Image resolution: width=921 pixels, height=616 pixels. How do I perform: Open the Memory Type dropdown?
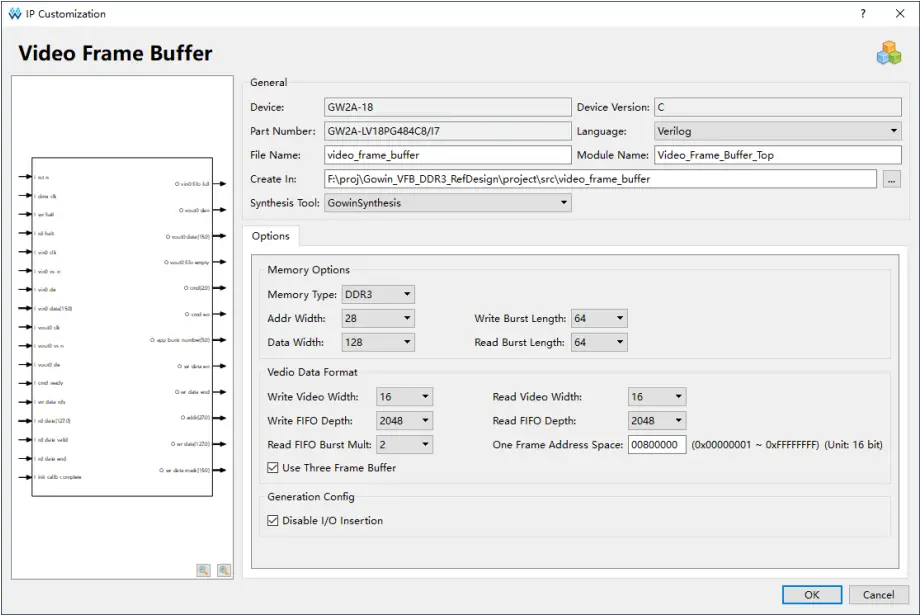point(378,295)
